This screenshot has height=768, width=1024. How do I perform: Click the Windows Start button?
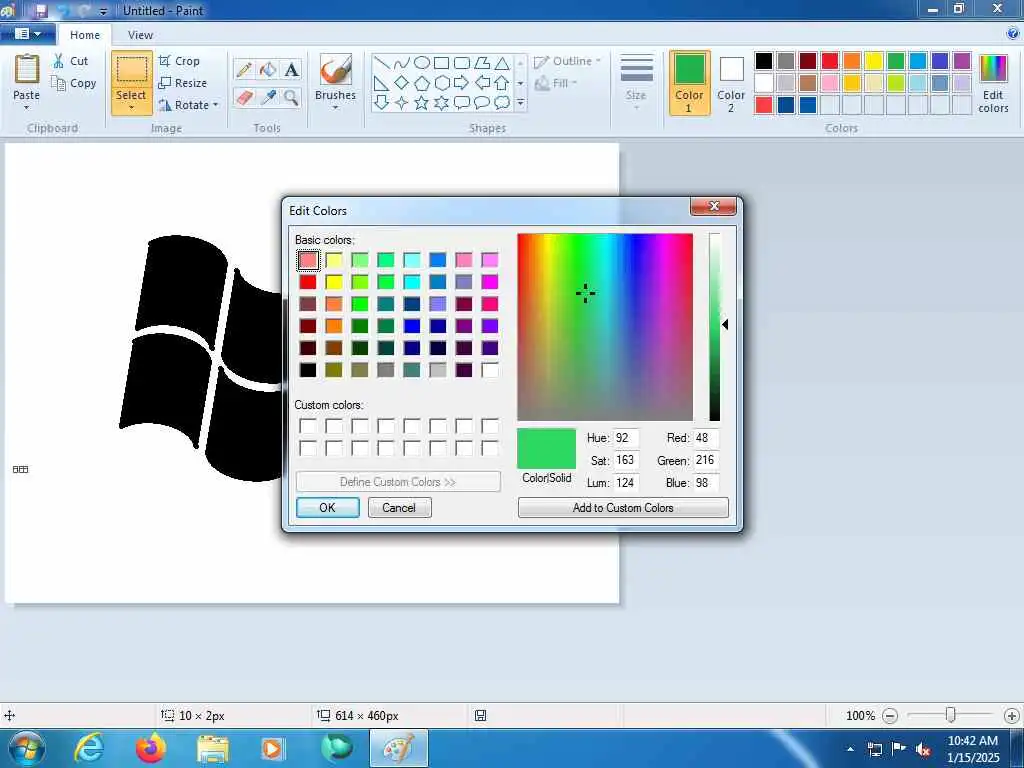pos(26,748)
